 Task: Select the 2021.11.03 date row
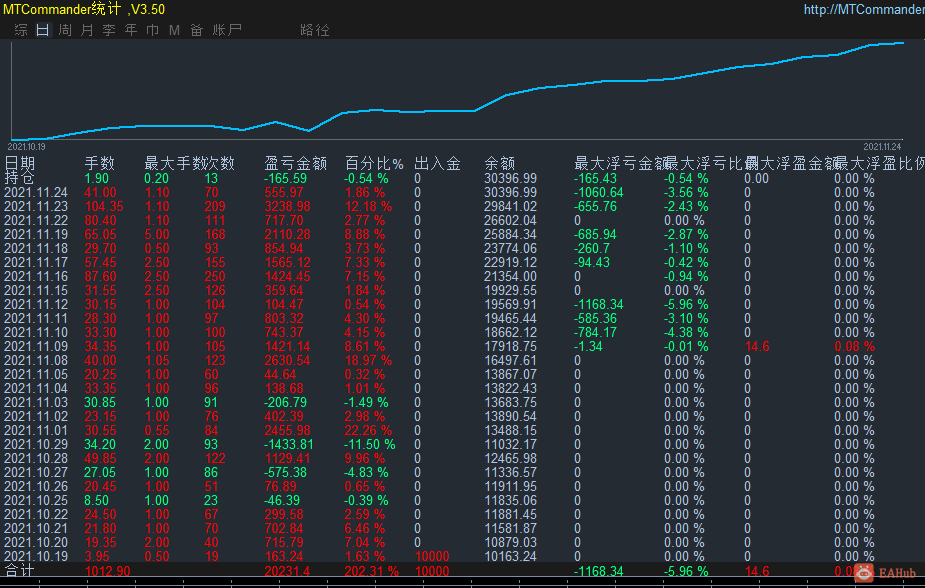tap(36, 402)
